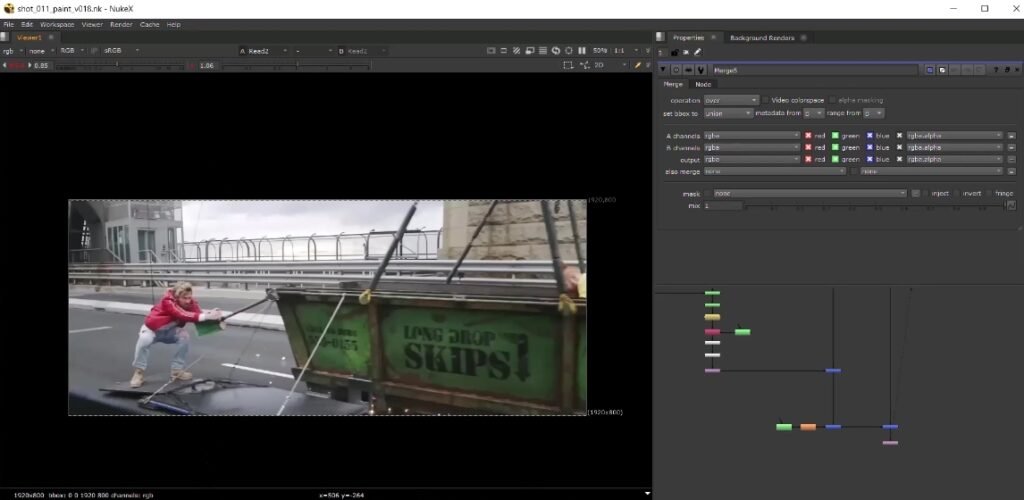The width and height of the screenshot is (1024, 500).
Task: Switch to the Properties tab
Action: [688, 37]
